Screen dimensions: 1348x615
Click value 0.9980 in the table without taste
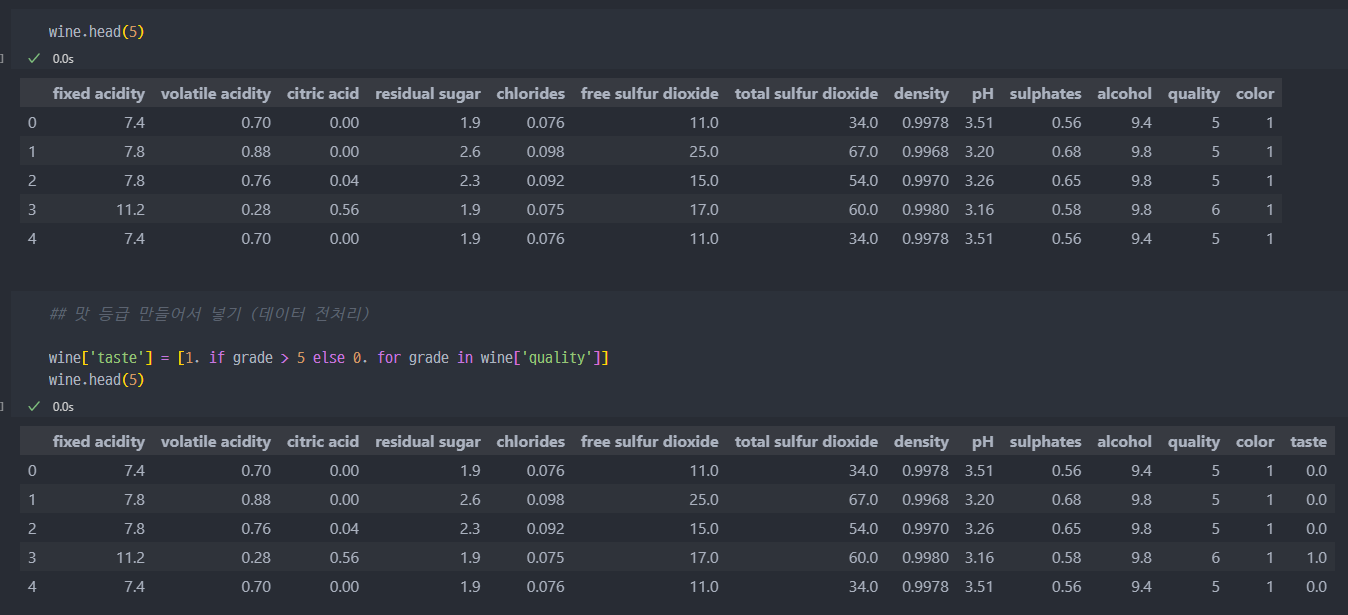[926, 210]
